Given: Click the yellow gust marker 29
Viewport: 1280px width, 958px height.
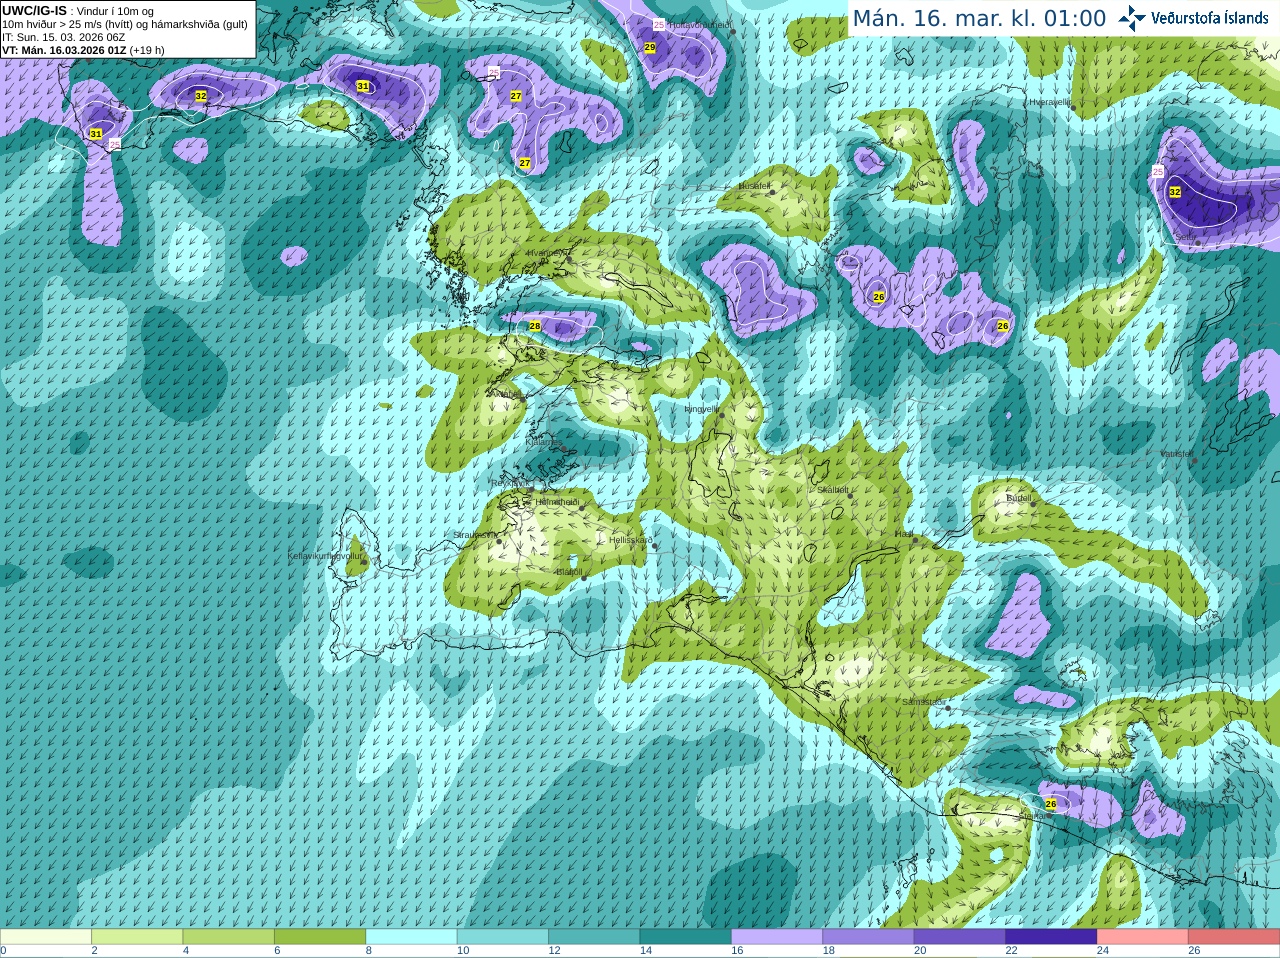Looking at the screenshot, I should point(650,47).
